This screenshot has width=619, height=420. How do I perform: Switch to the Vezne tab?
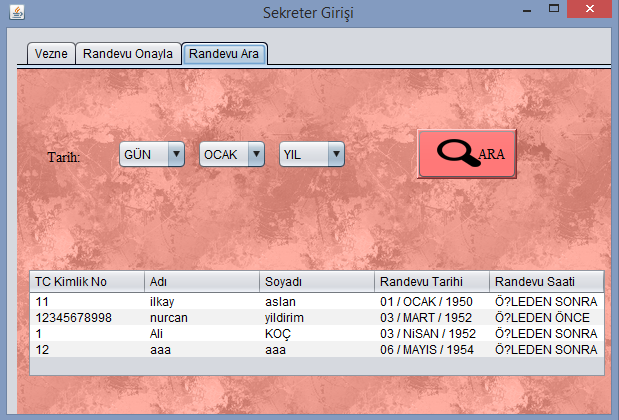pyautogui.click(x=50, y=53)
